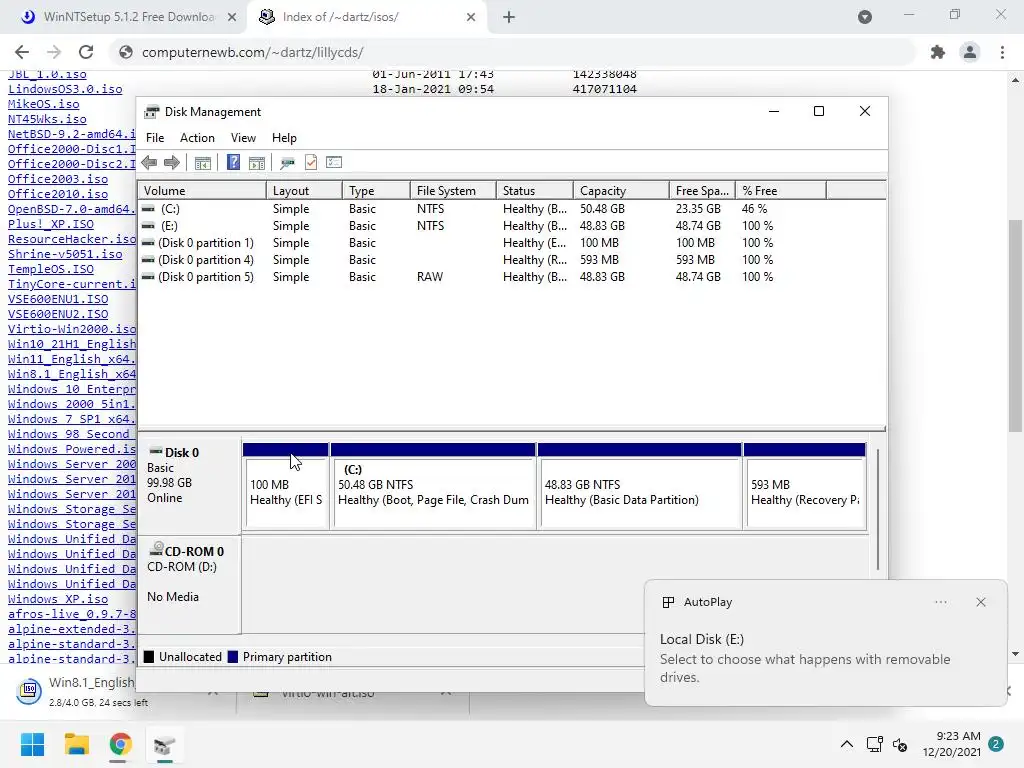Viewport: 1024px width, 768px height.
Task: Open the TempleOS.ISO link
Action: [51, 269]
